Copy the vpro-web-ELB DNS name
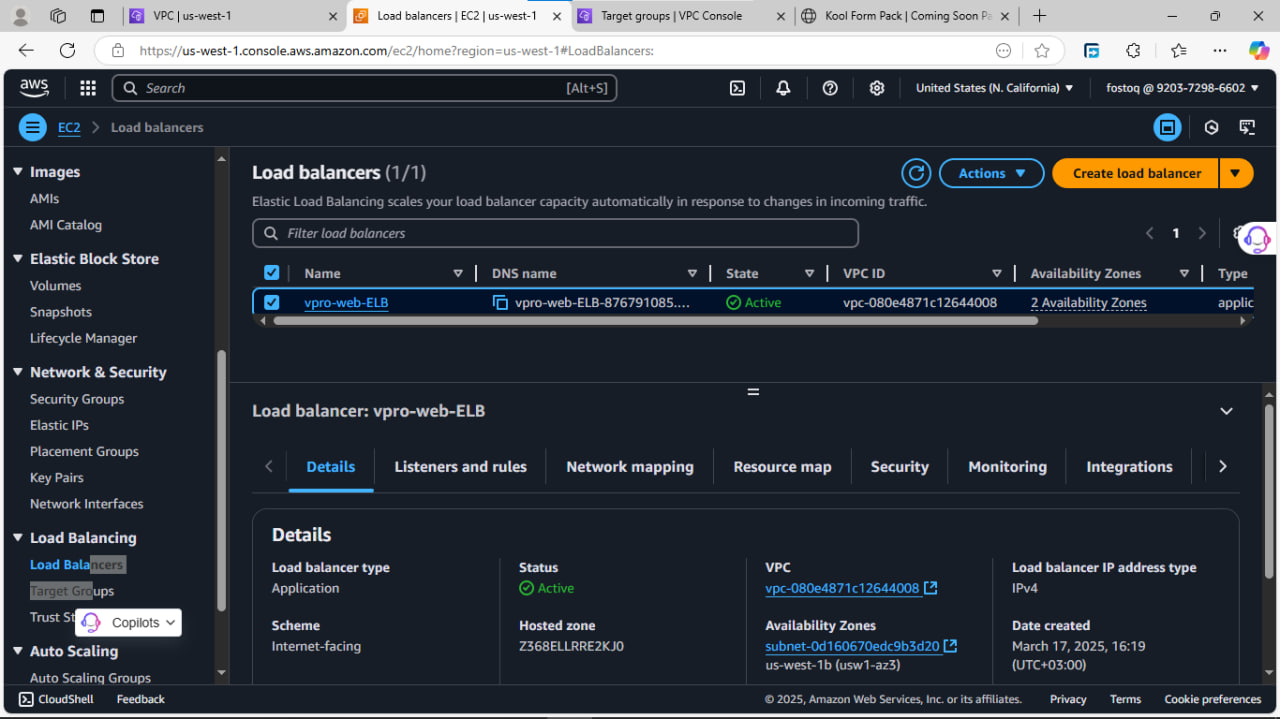1280x719 pixels. click(x=500, y=302)
